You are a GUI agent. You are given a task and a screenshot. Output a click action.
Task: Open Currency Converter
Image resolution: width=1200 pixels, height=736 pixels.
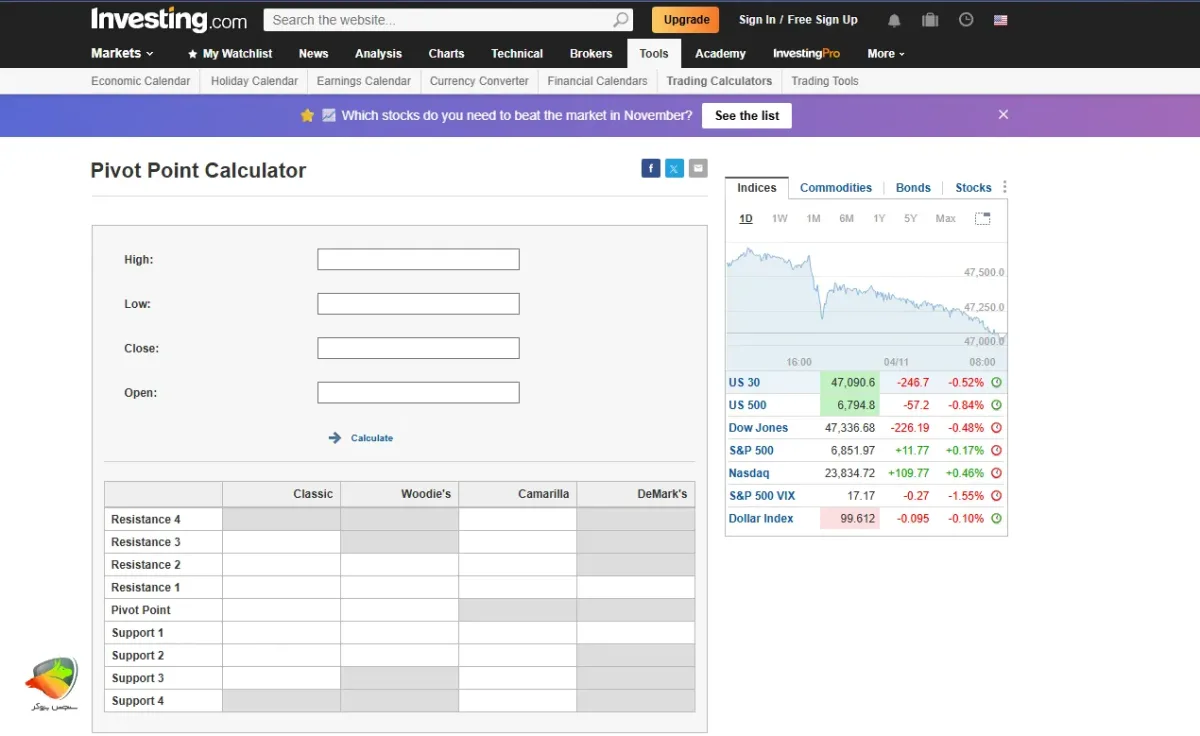click(x=479, y=81)
